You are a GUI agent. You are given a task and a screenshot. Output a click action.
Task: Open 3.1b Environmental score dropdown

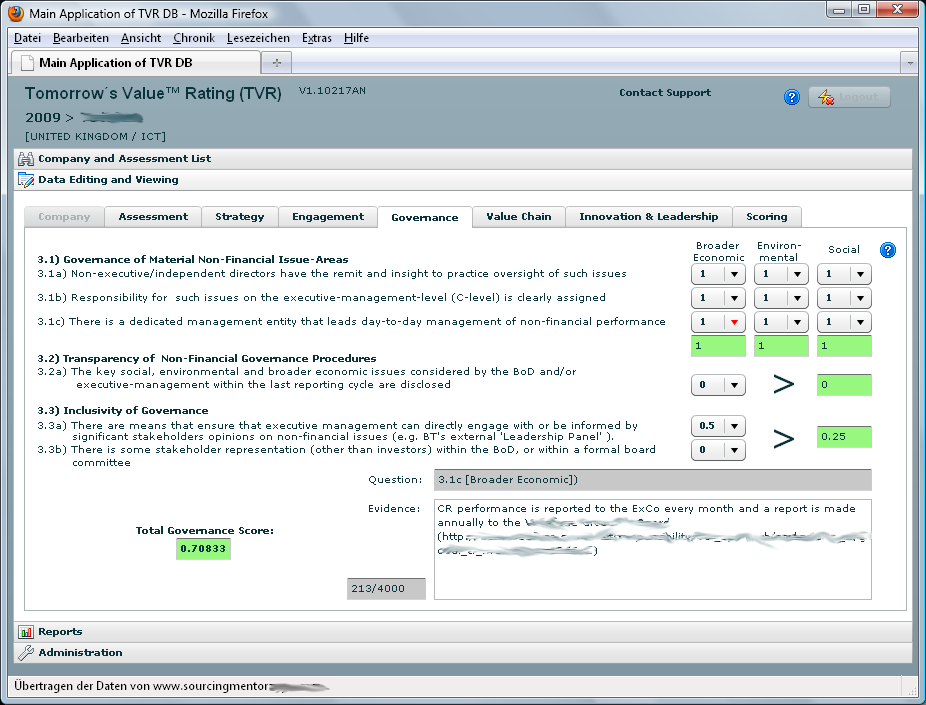click(x=796, y=298)
